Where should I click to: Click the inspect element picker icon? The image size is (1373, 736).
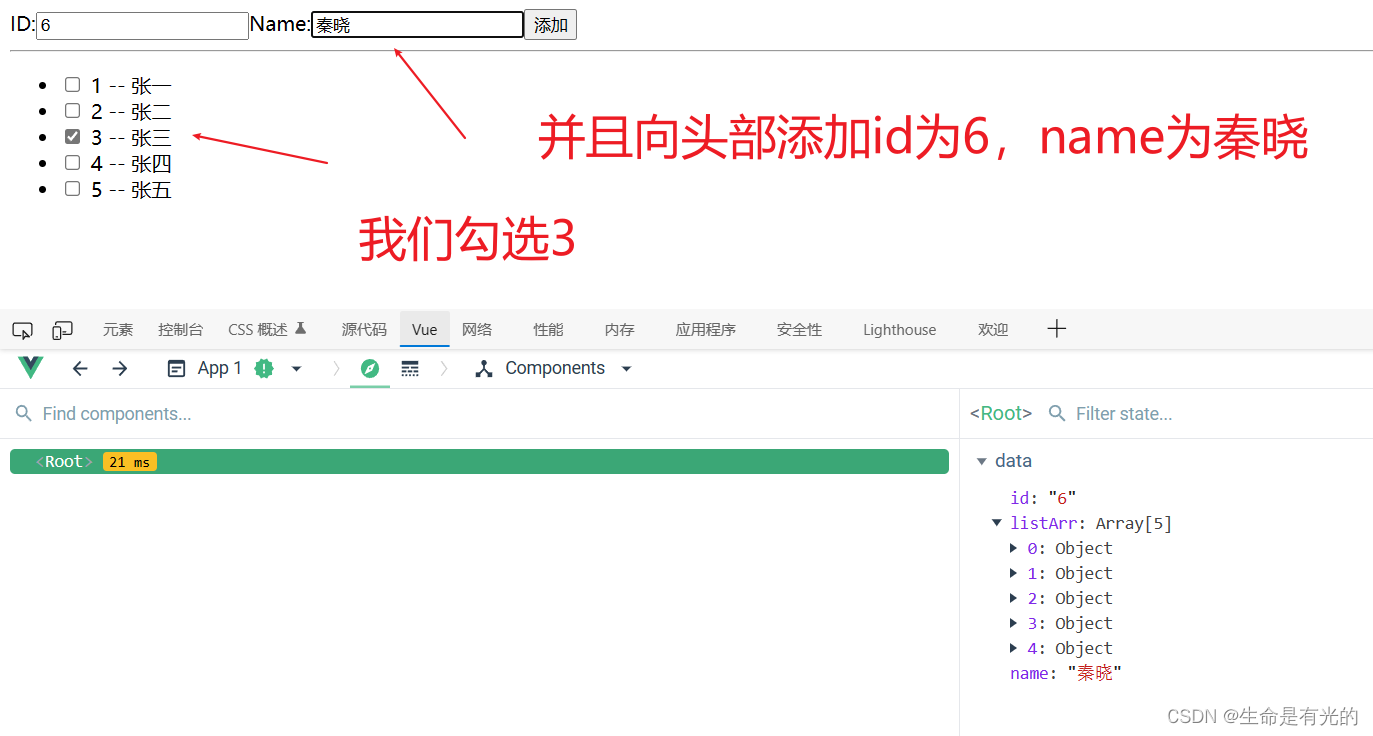point(22,330)
